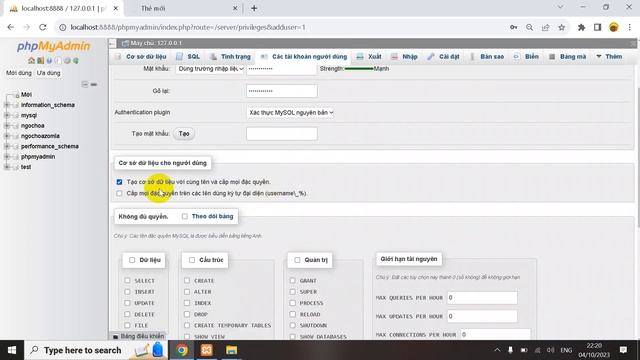
Task: Select the Mới dùng recent tab in sidebar
Action: [18, 73]
